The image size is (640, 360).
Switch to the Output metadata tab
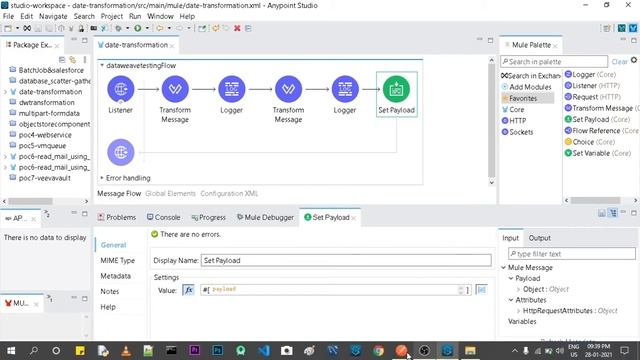pyautogui.click(x=539, y=238)
